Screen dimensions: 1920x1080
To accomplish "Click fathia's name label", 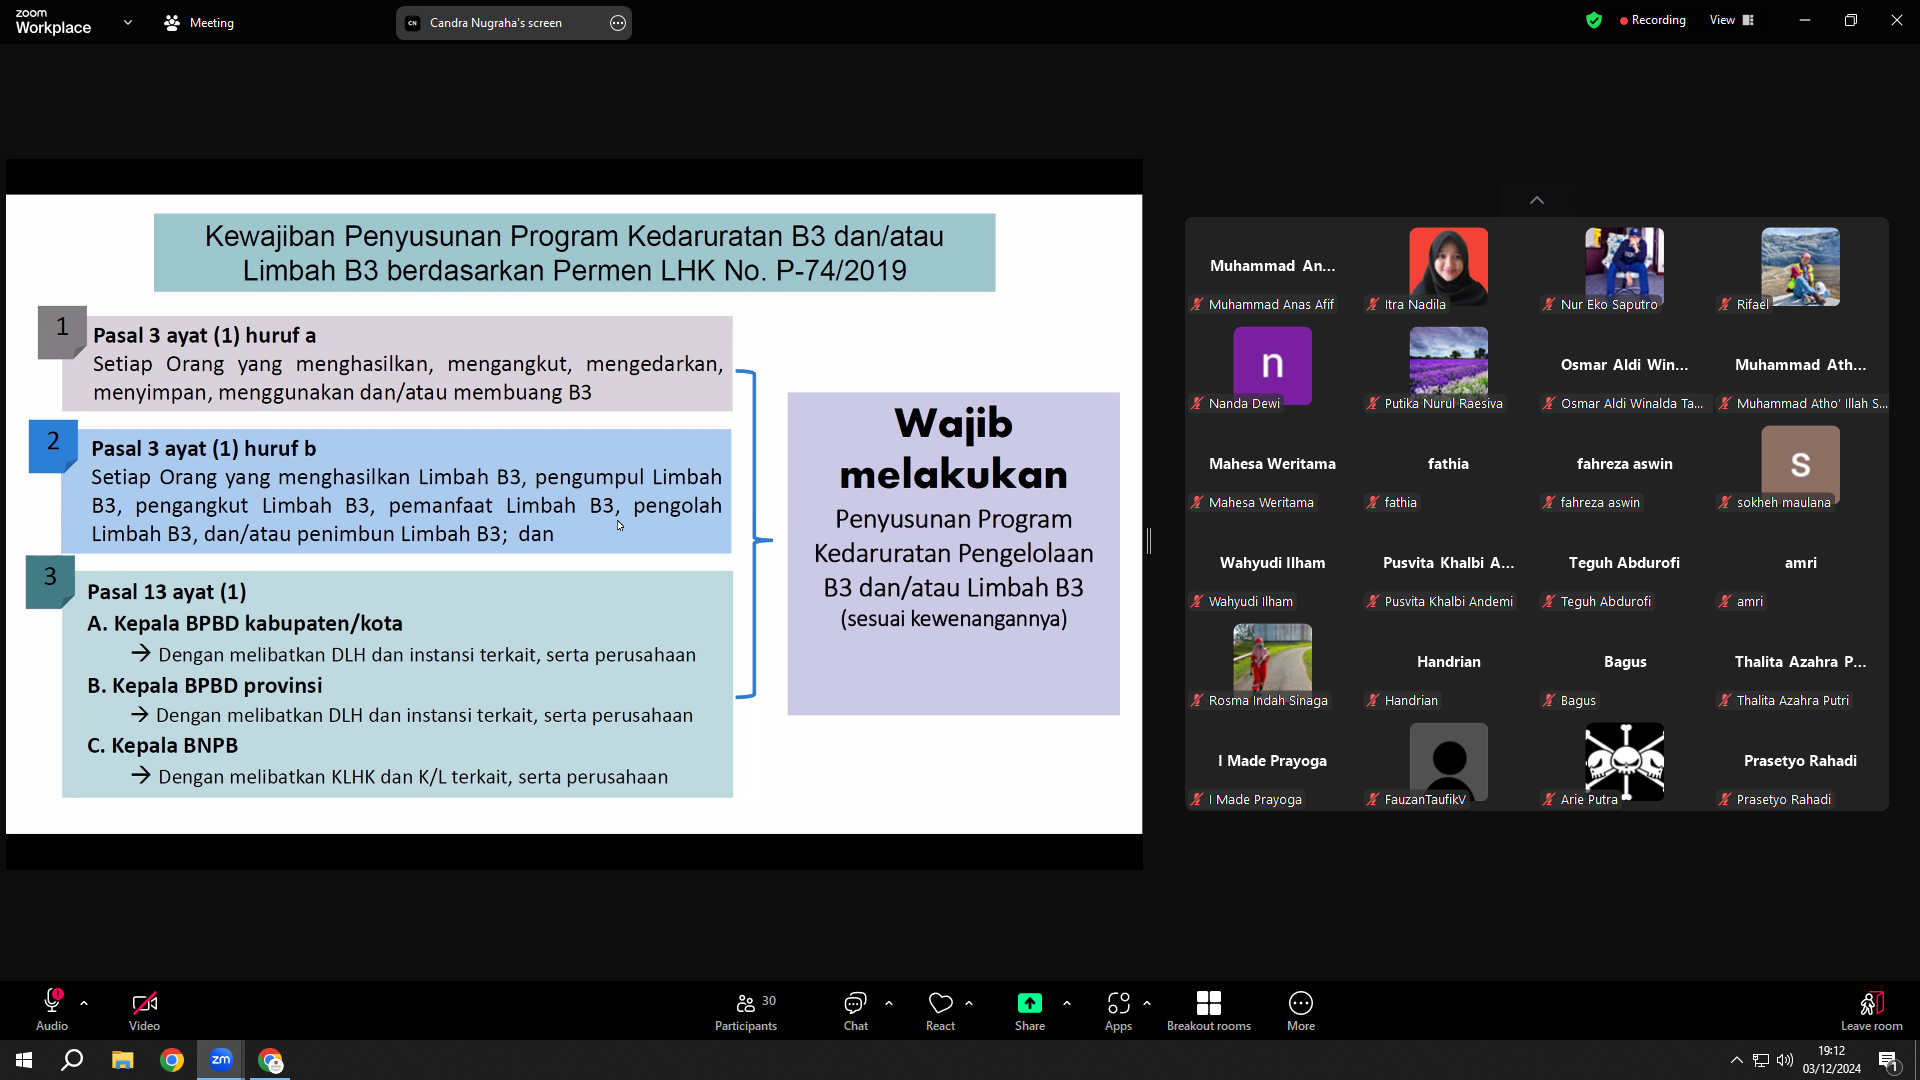I will pos(1400,502).
